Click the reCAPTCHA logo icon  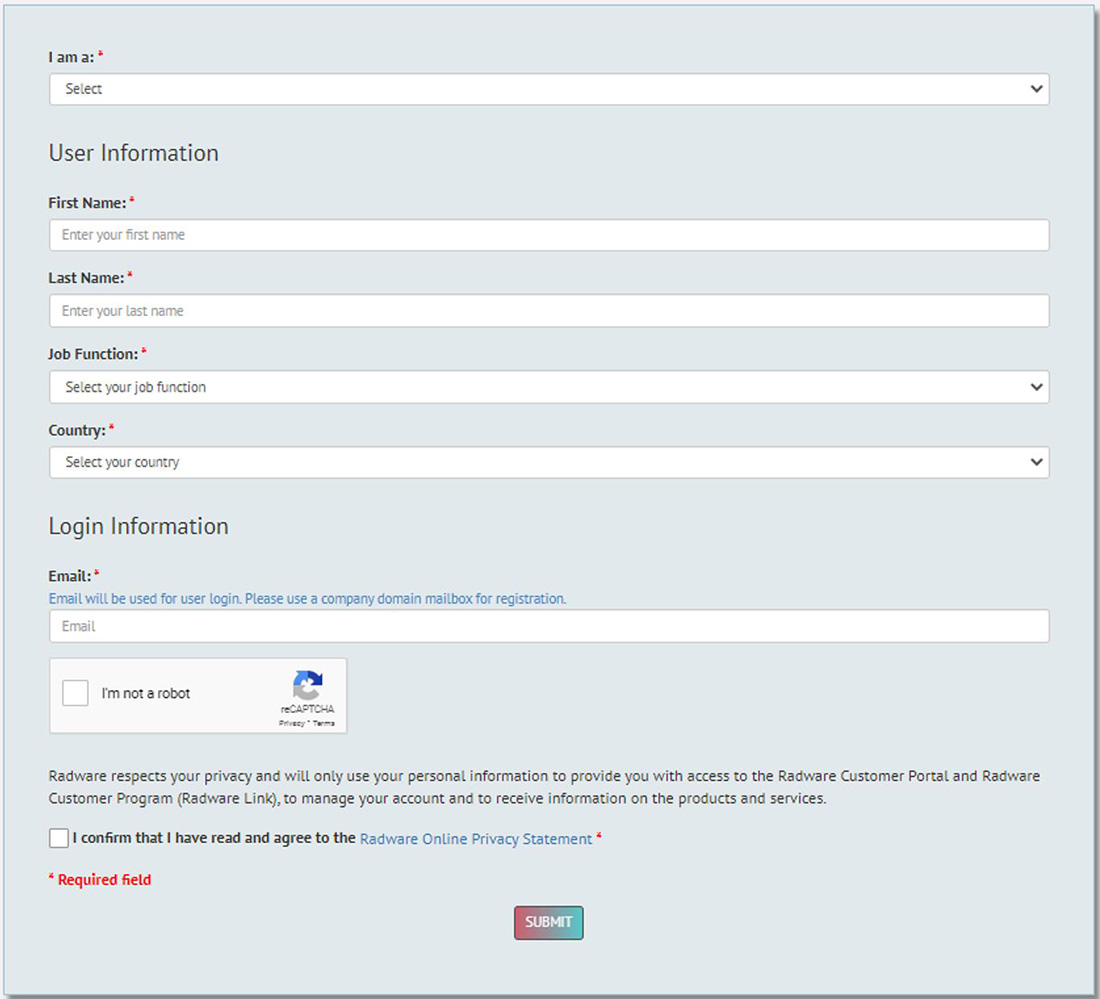click(307, 686)
